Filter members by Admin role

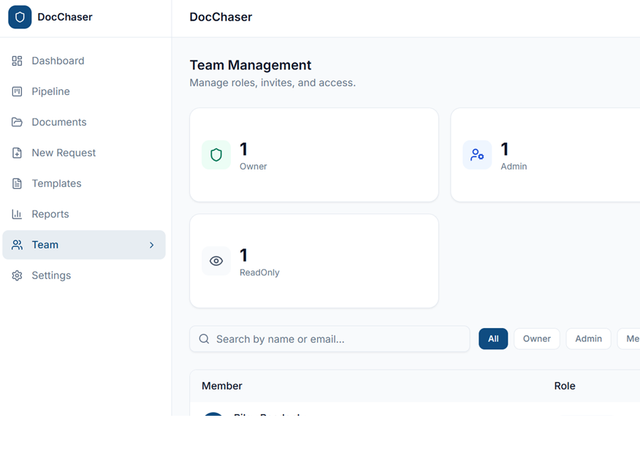(x=589, y=339)
